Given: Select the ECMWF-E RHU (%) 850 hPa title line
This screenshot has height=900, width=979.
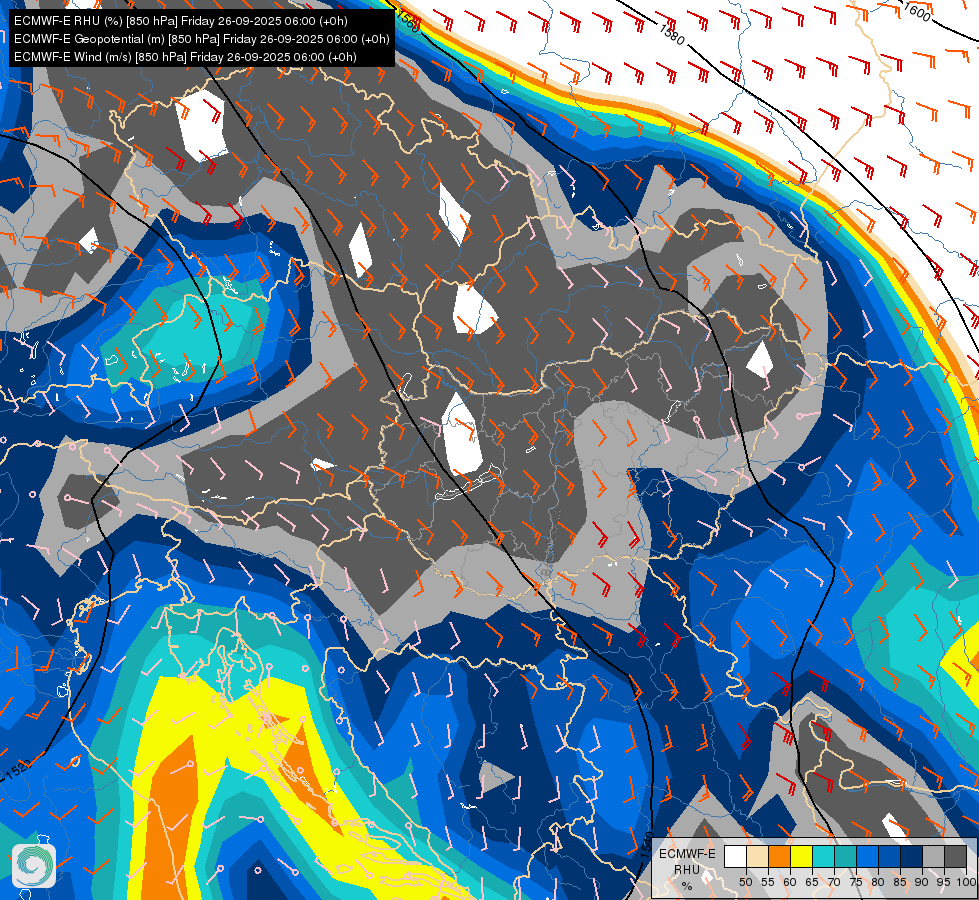Looking at the screenshot, I should click(180, 21).
